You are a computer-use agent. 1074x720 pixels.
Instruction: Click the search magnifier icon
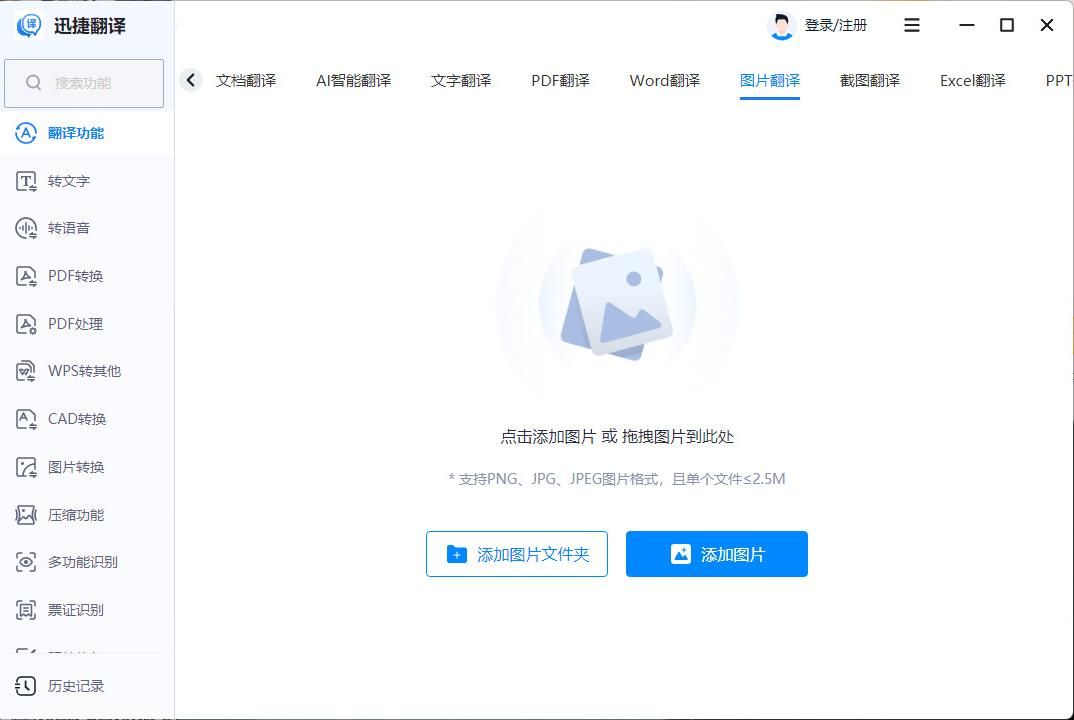click(x=34, y=83)
